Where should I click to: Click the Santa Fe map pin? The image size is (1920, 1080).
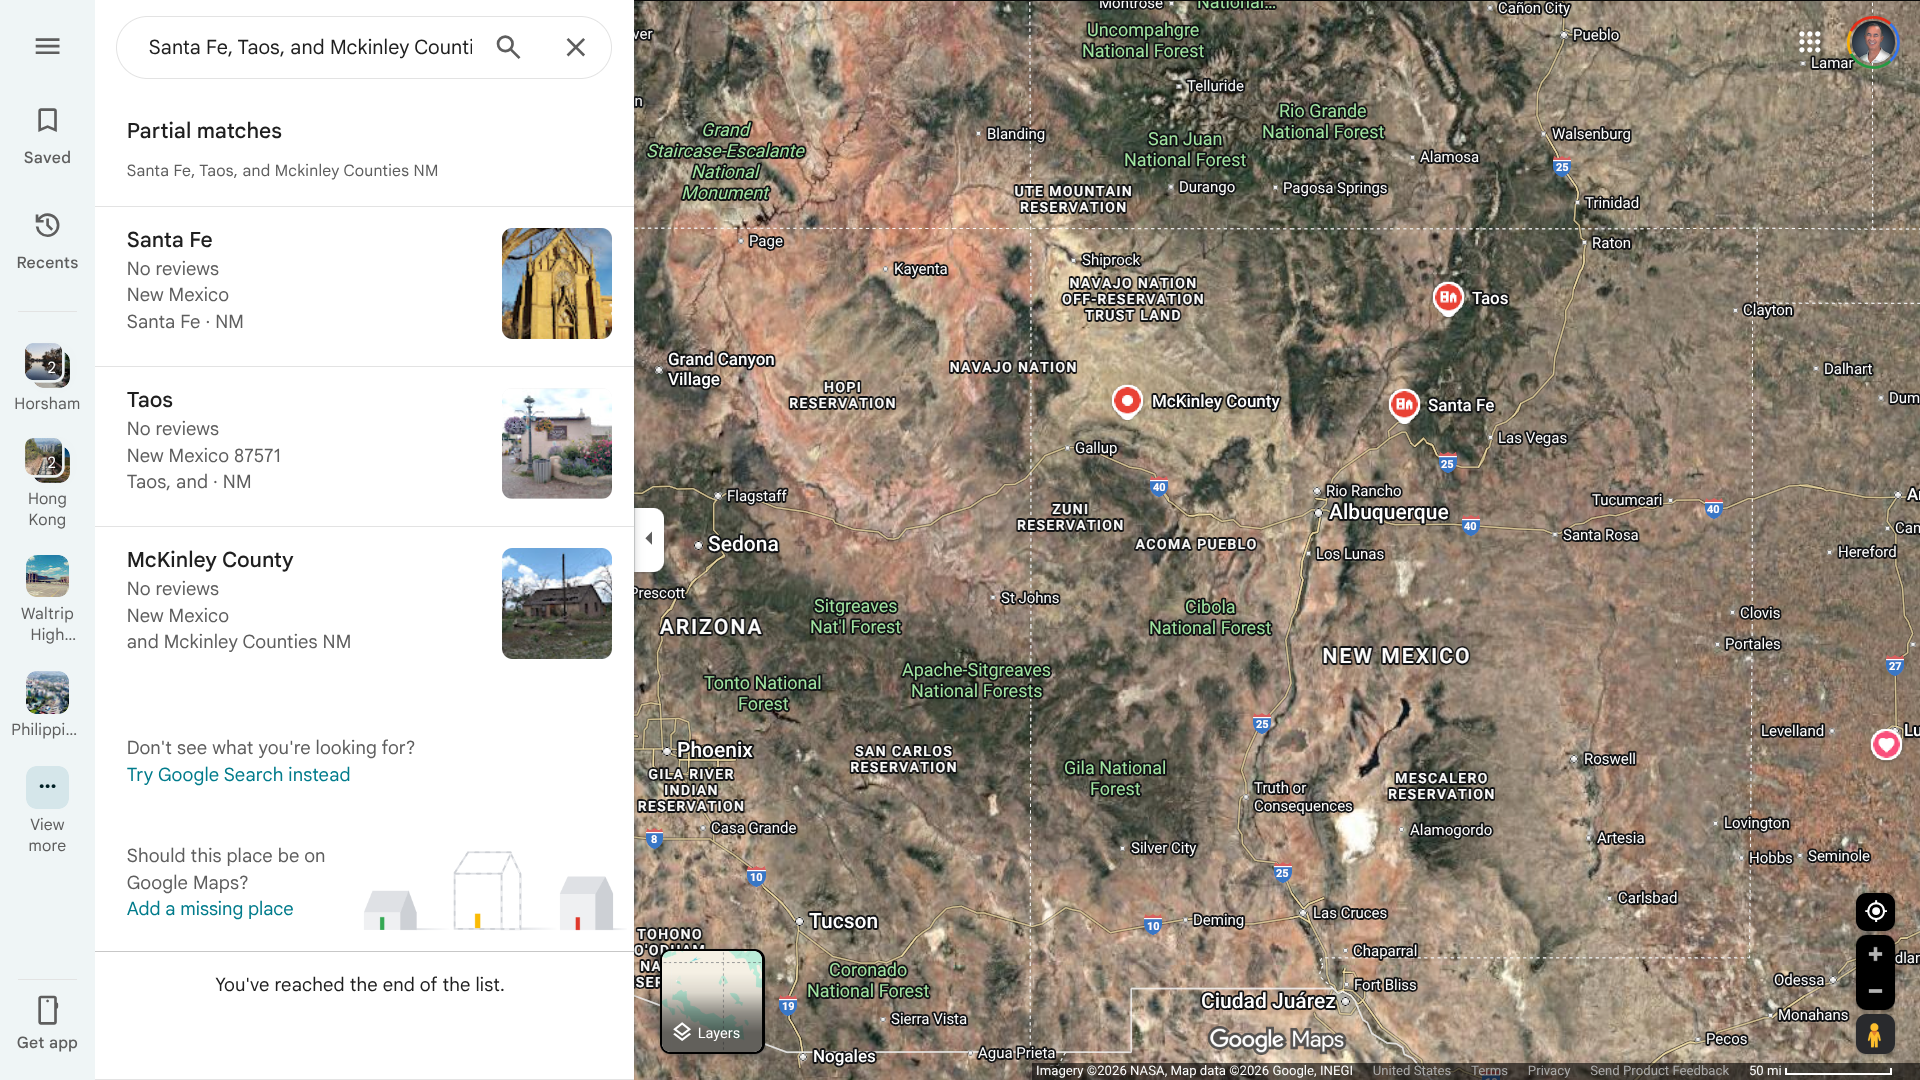pyautogui.click(x=1404, y=404)
